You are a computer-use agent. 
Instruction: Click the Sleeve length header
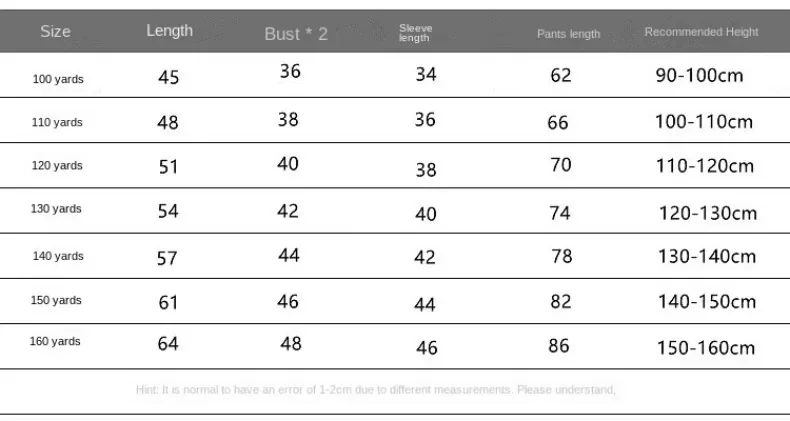point(416,33)
